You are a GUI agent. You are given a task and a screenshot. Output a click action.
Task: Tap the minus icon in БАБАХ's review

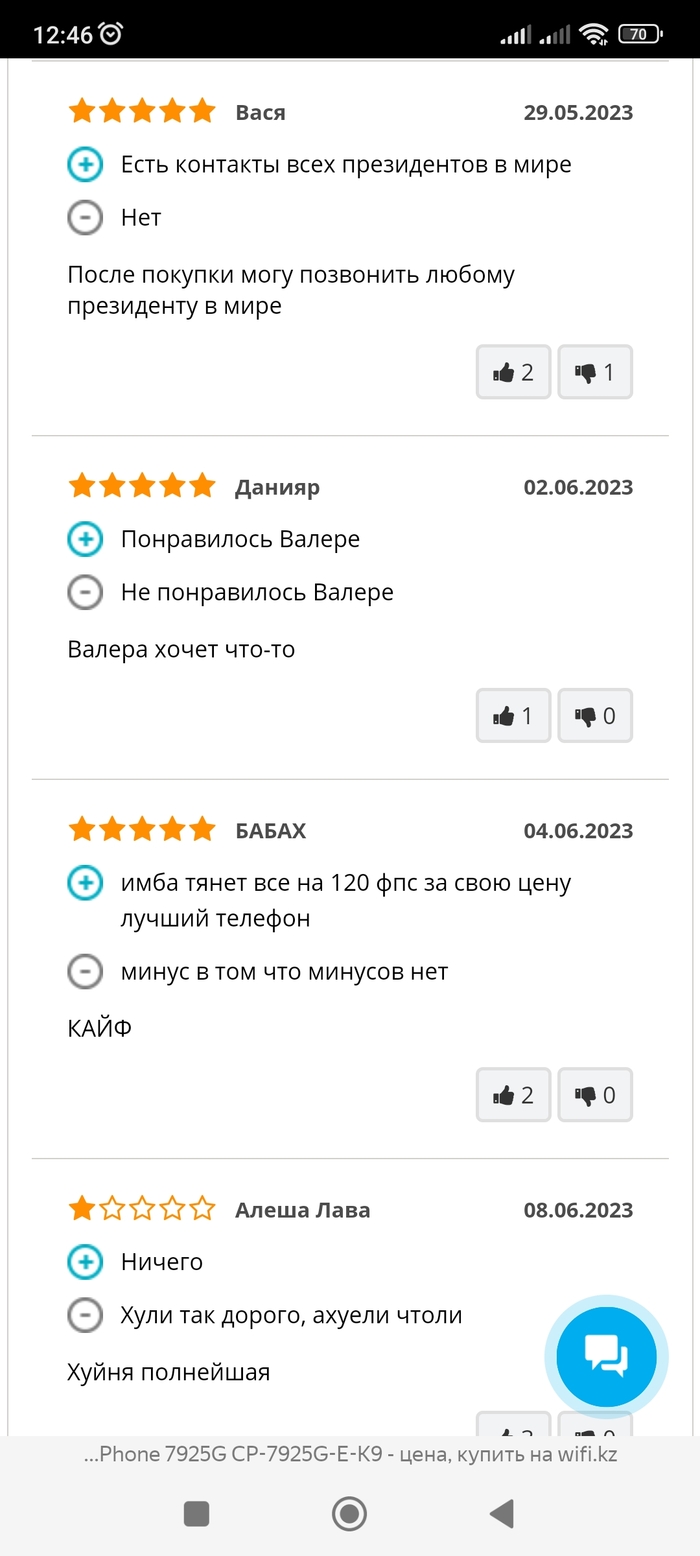(x=85, y=971)
